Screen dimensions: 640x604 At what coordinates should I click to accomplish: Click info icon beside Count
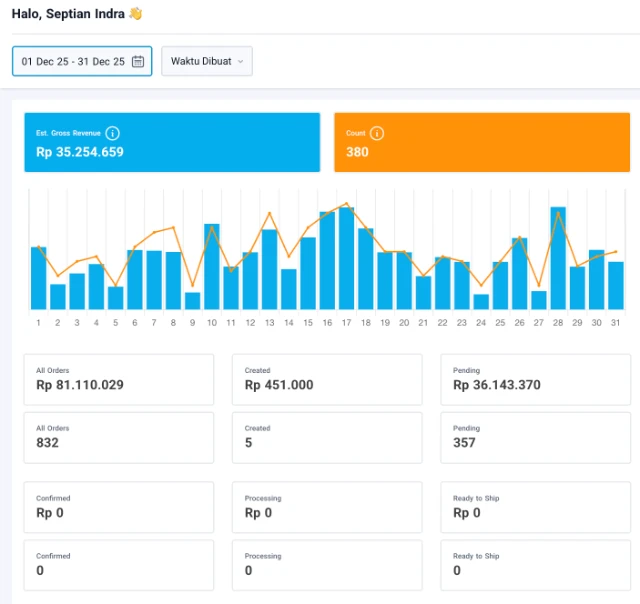click(x=377, y=133)
